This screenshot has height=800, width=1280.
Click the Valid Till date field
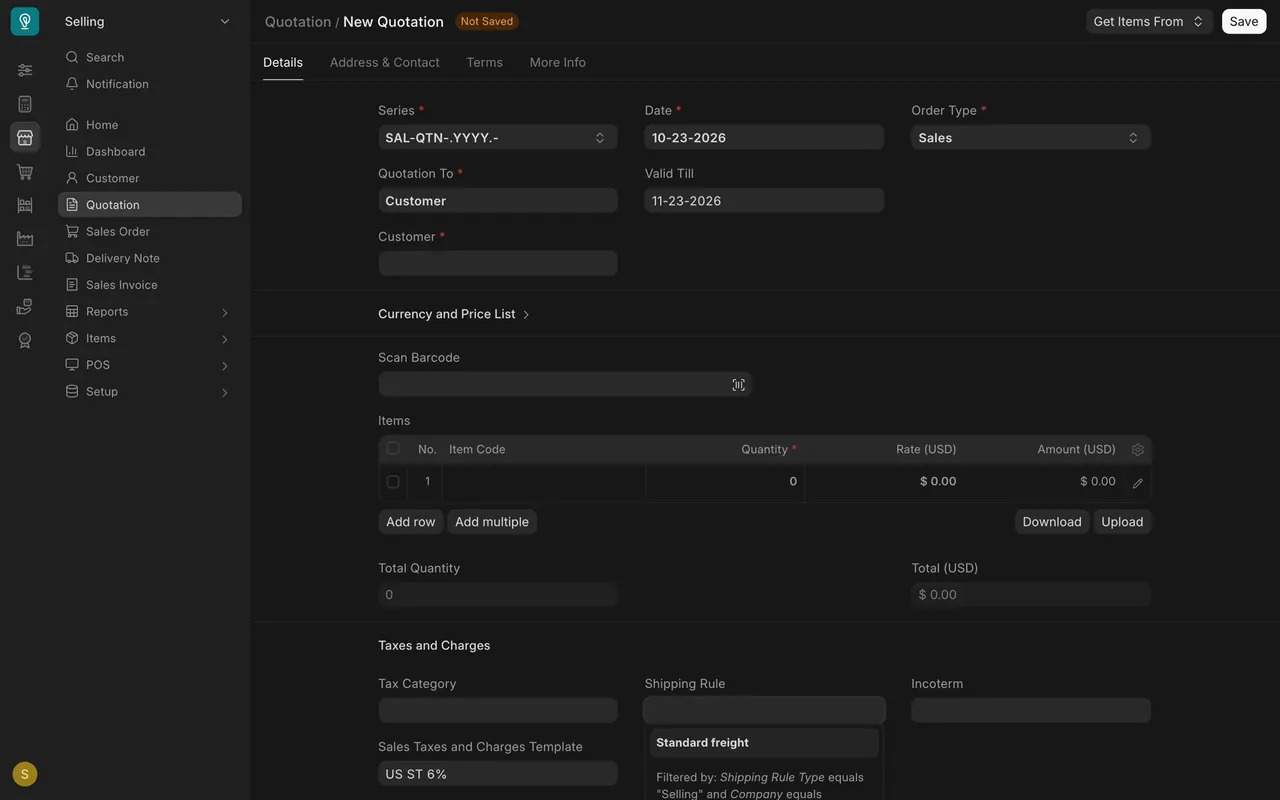pos(764,201)
